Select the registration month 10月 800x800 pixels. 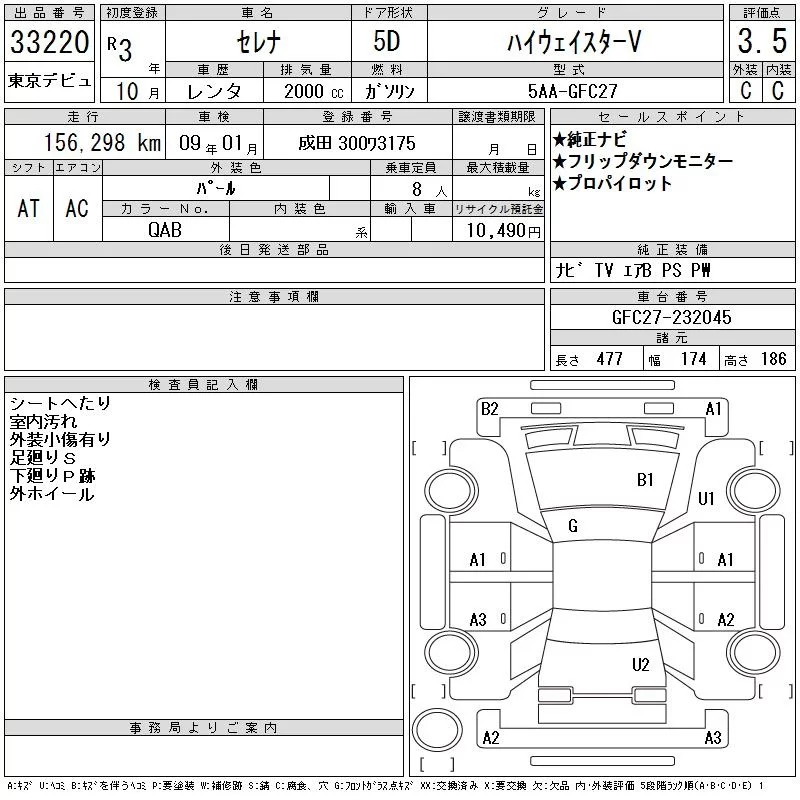tap(138, 91)
